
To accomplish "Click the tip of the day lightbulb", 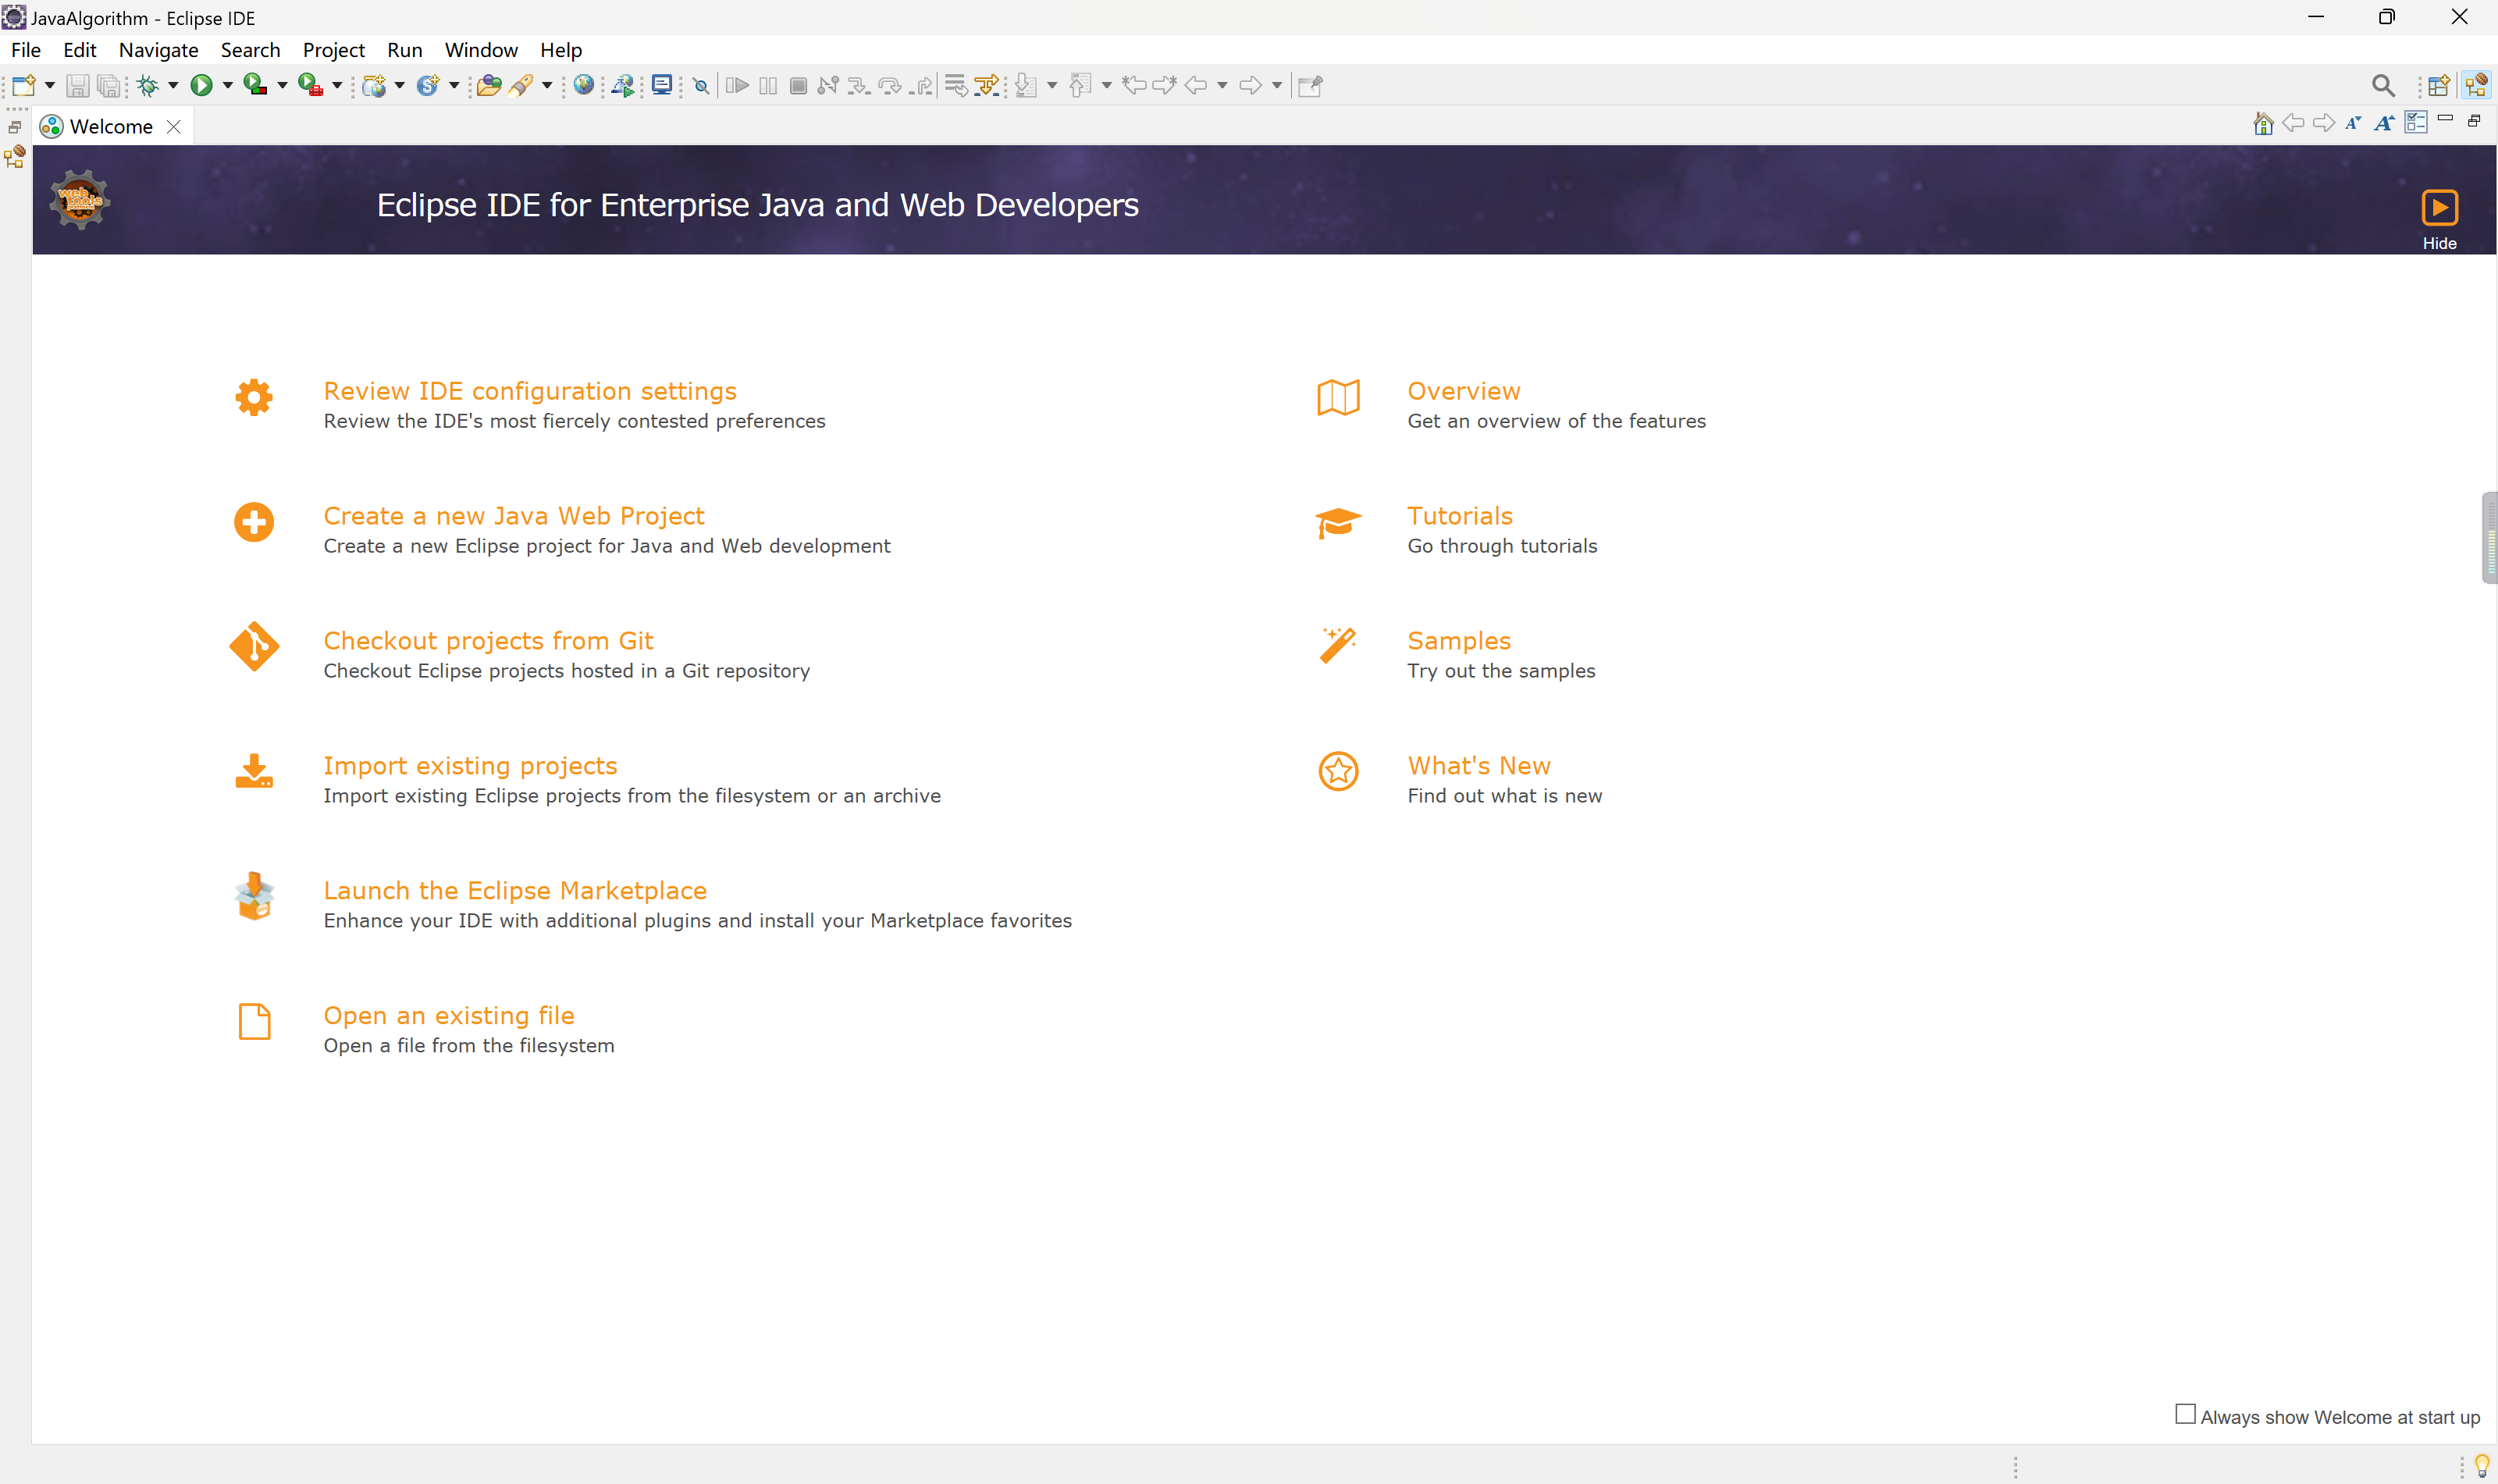I will 2481,1466.
